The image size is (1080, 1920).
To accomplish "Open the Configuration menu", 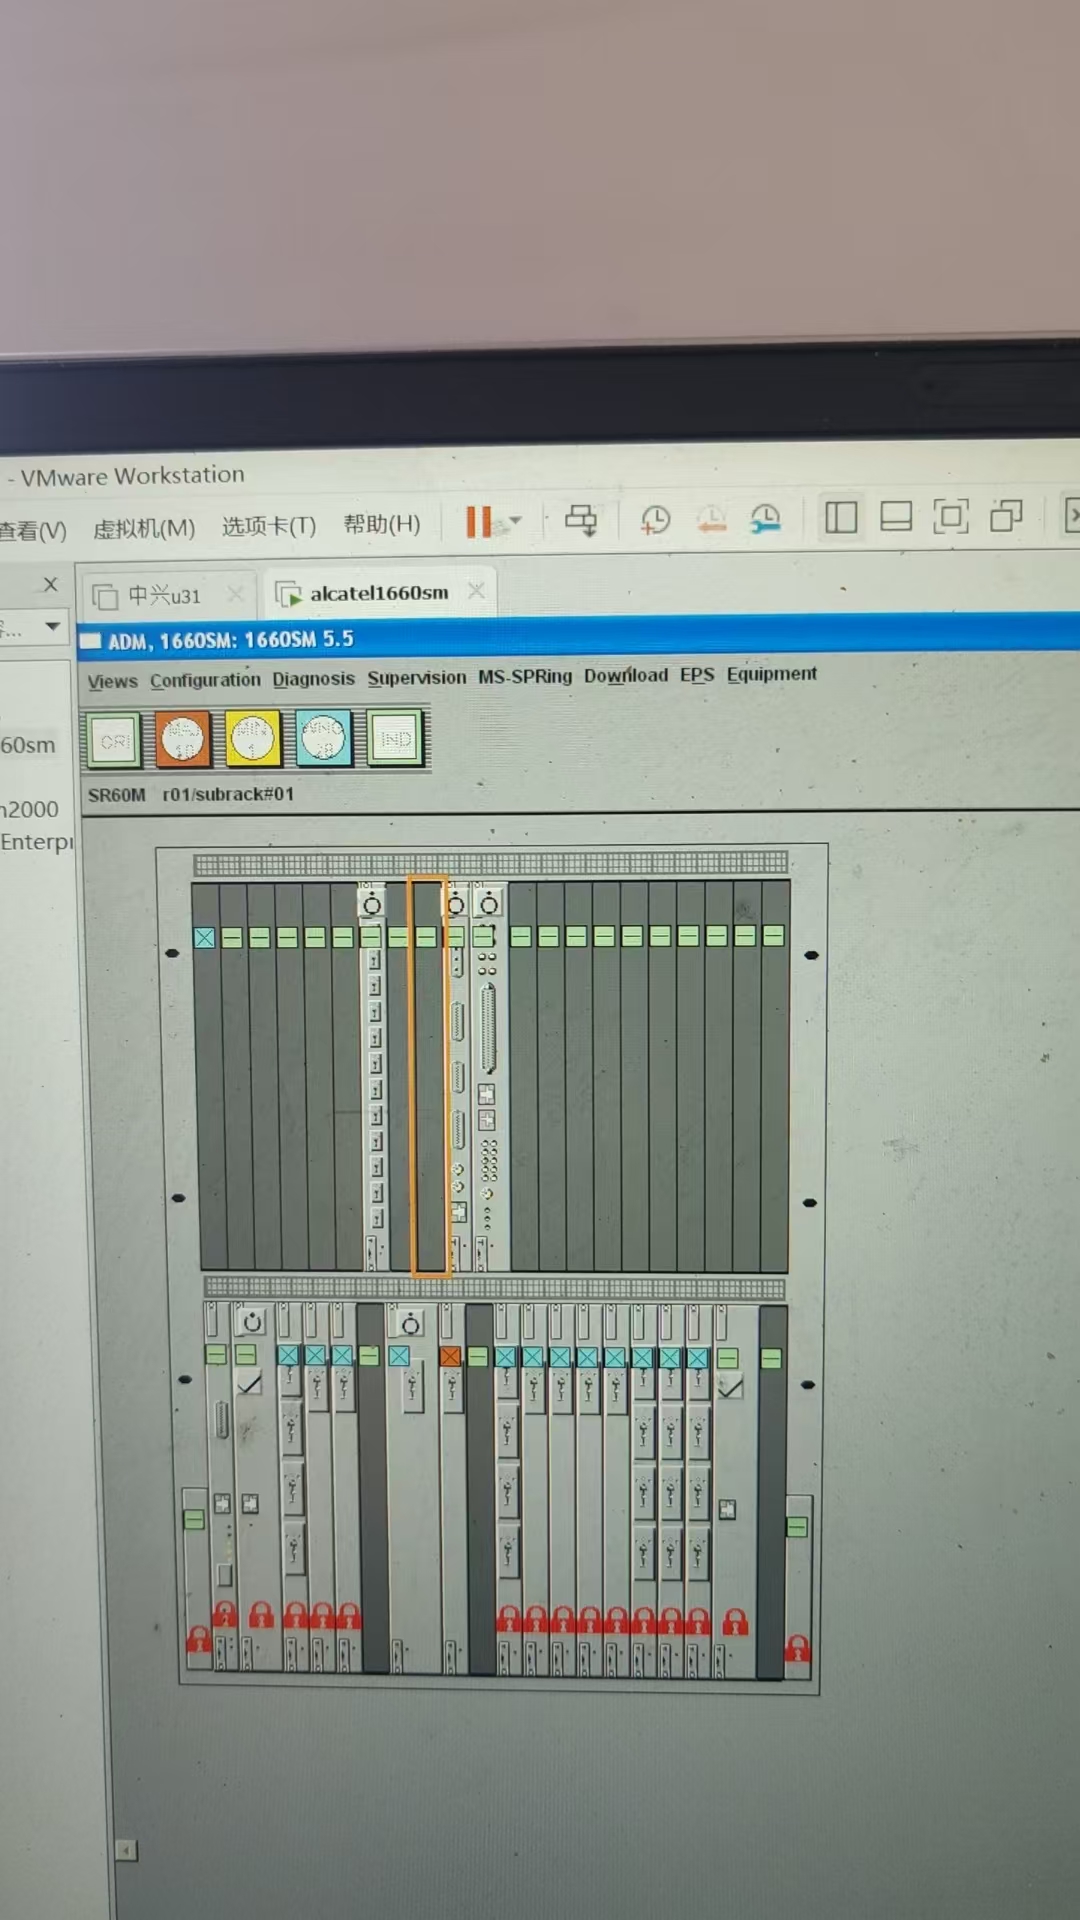I will (x=205, y=681).
